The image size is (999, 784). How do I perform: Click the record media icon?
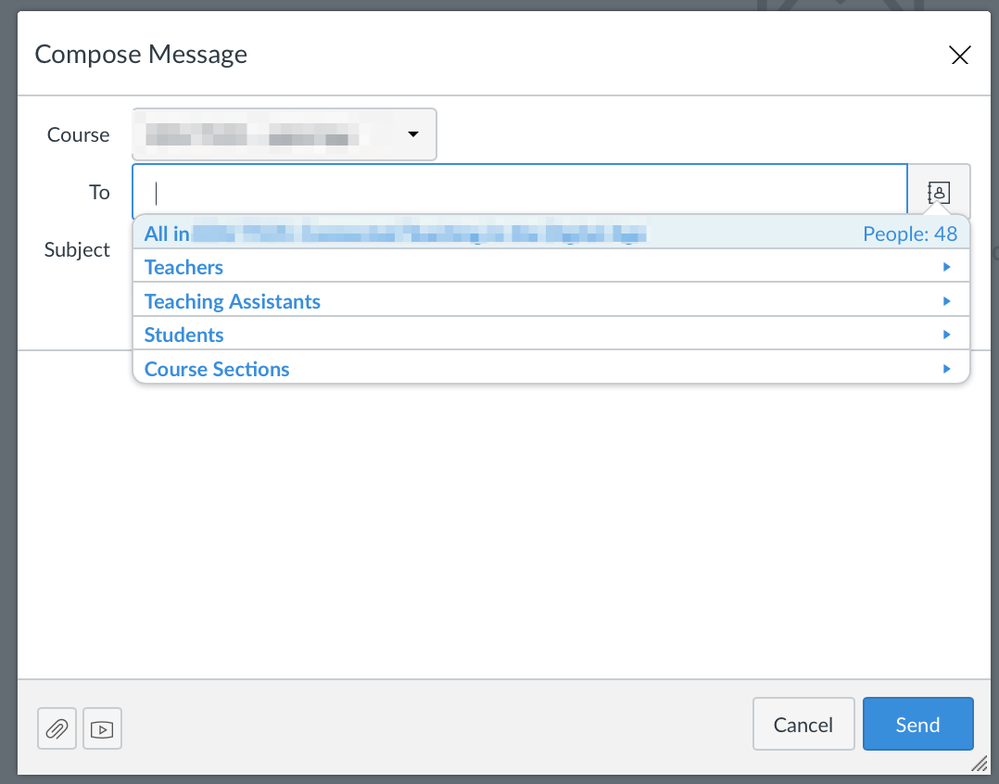click(x=102, y=729)
